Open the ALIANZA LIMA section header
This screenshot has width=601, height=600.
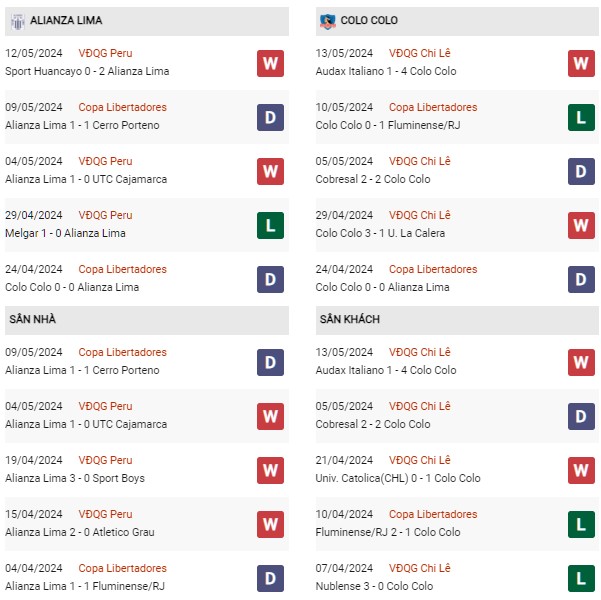pos(147,21)
